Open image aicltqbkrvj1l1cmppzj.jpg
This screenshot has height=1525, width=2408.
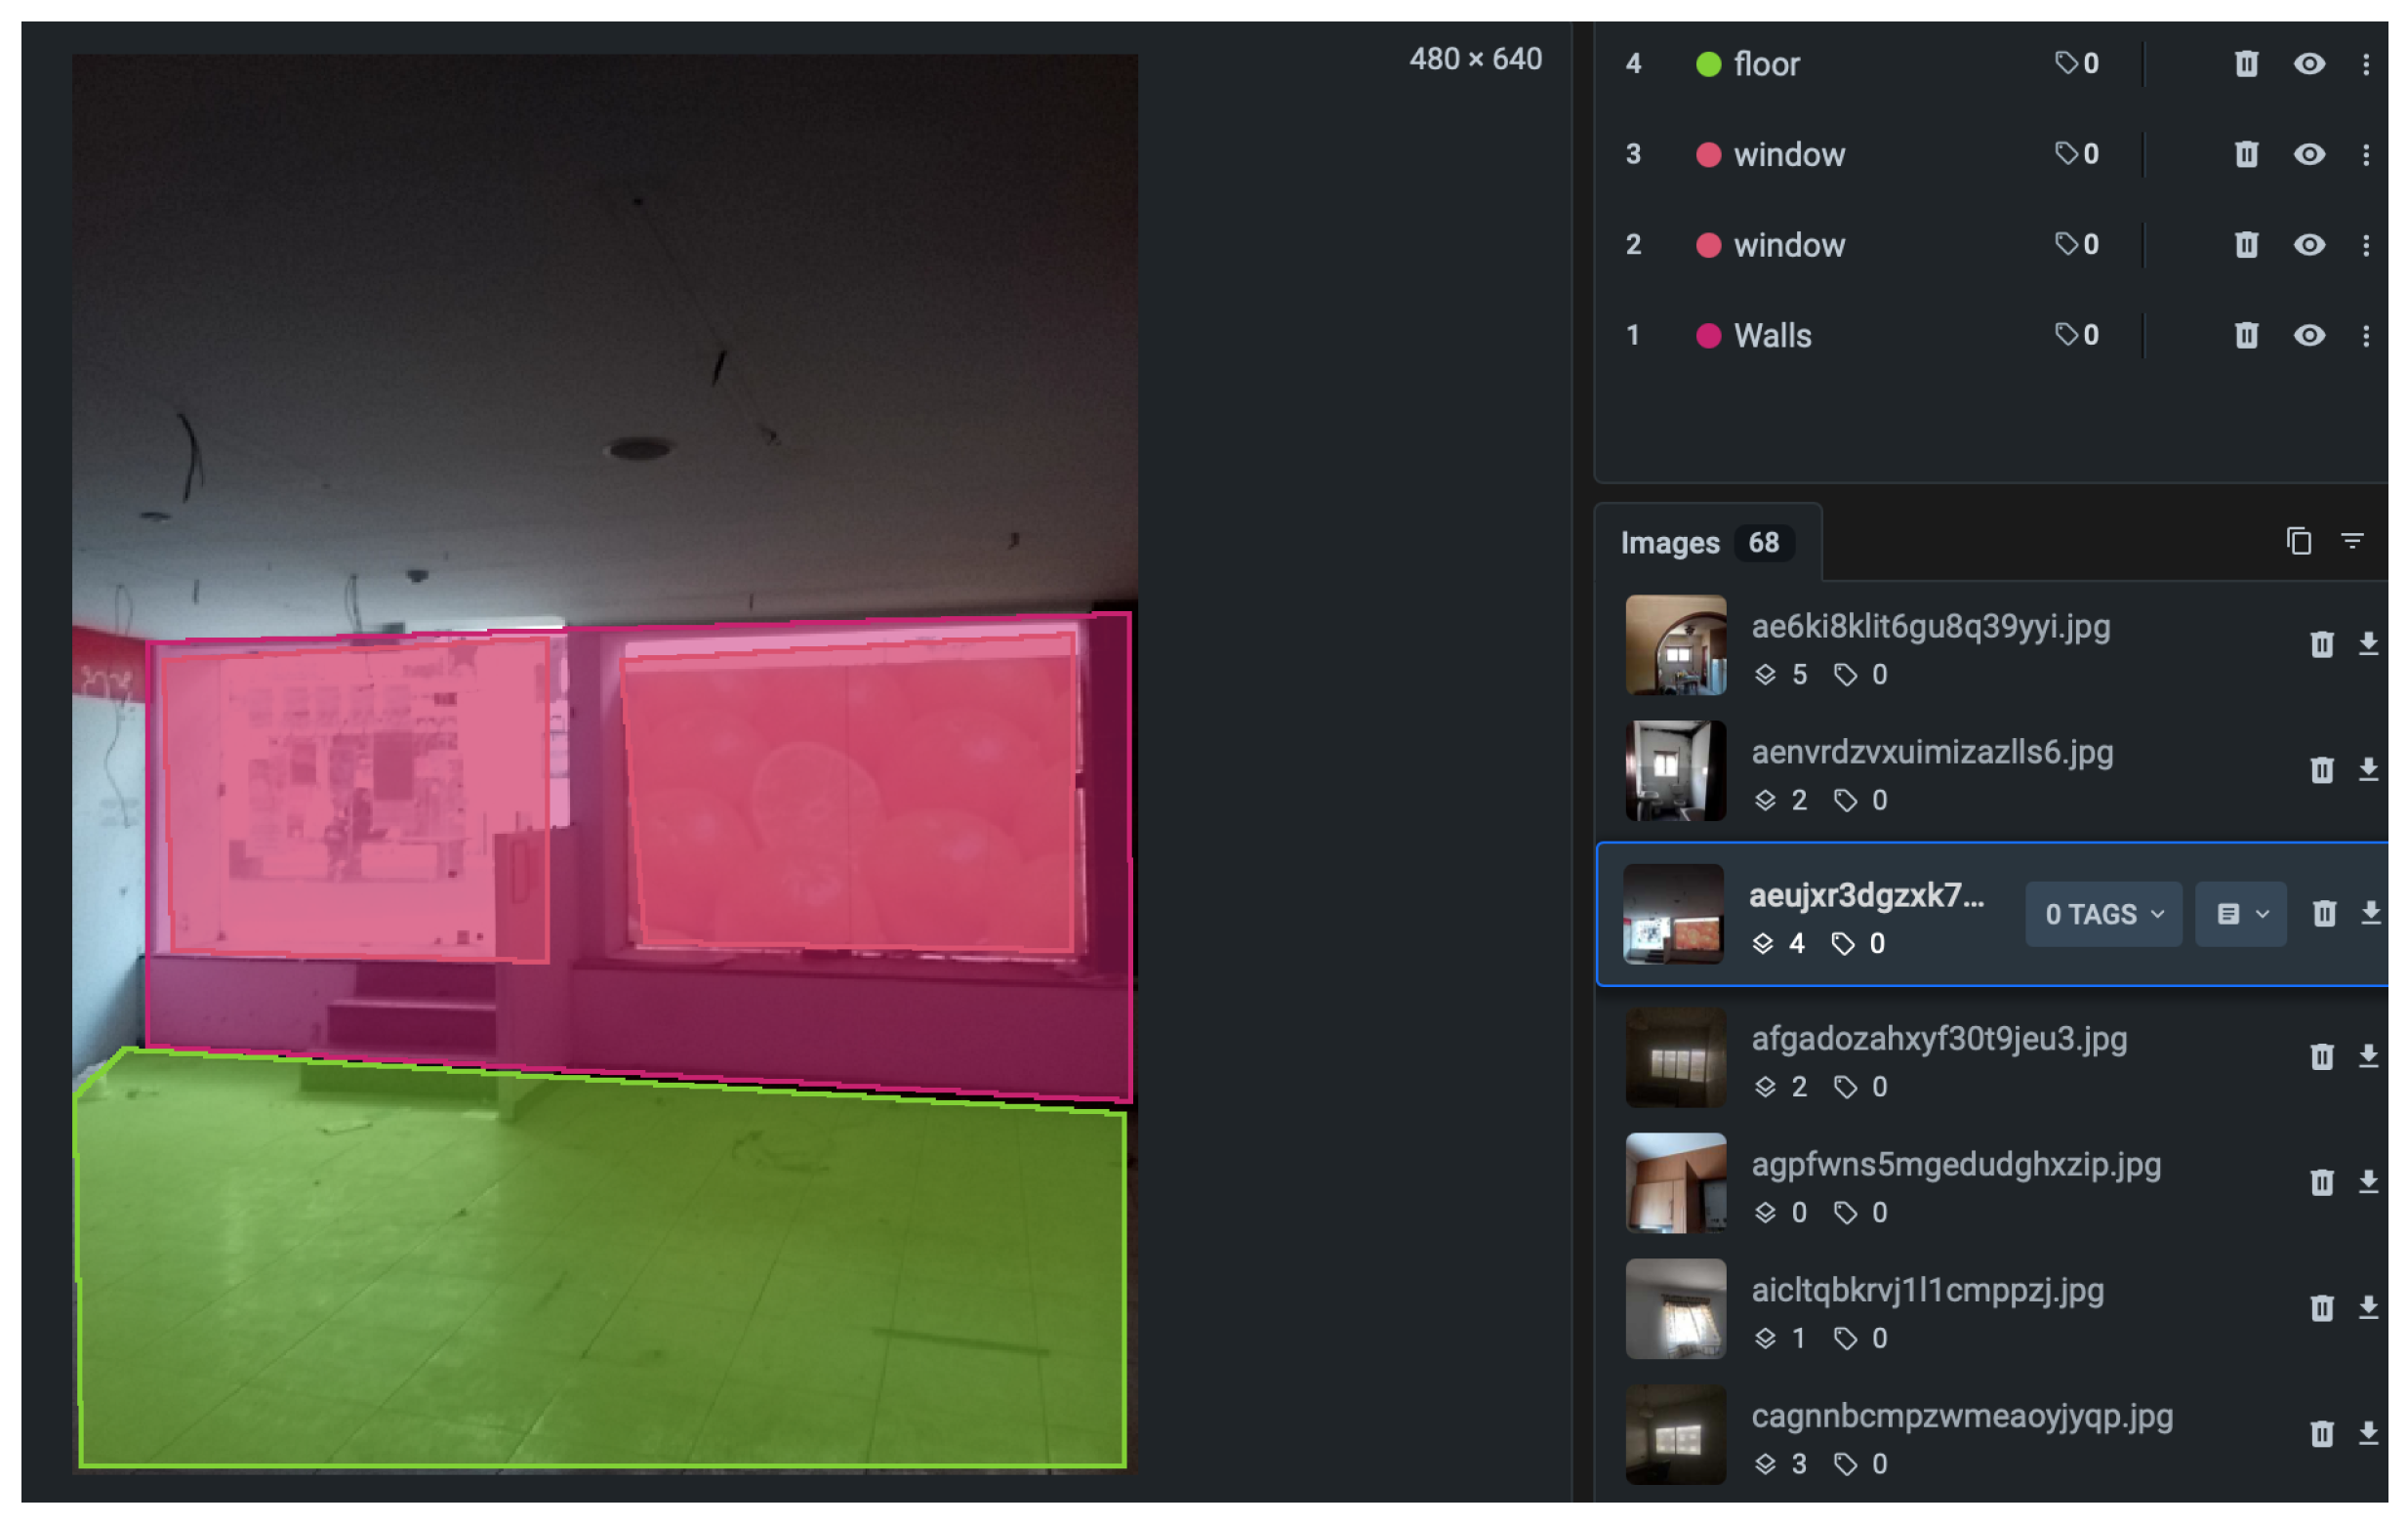click(1927, 1291)
